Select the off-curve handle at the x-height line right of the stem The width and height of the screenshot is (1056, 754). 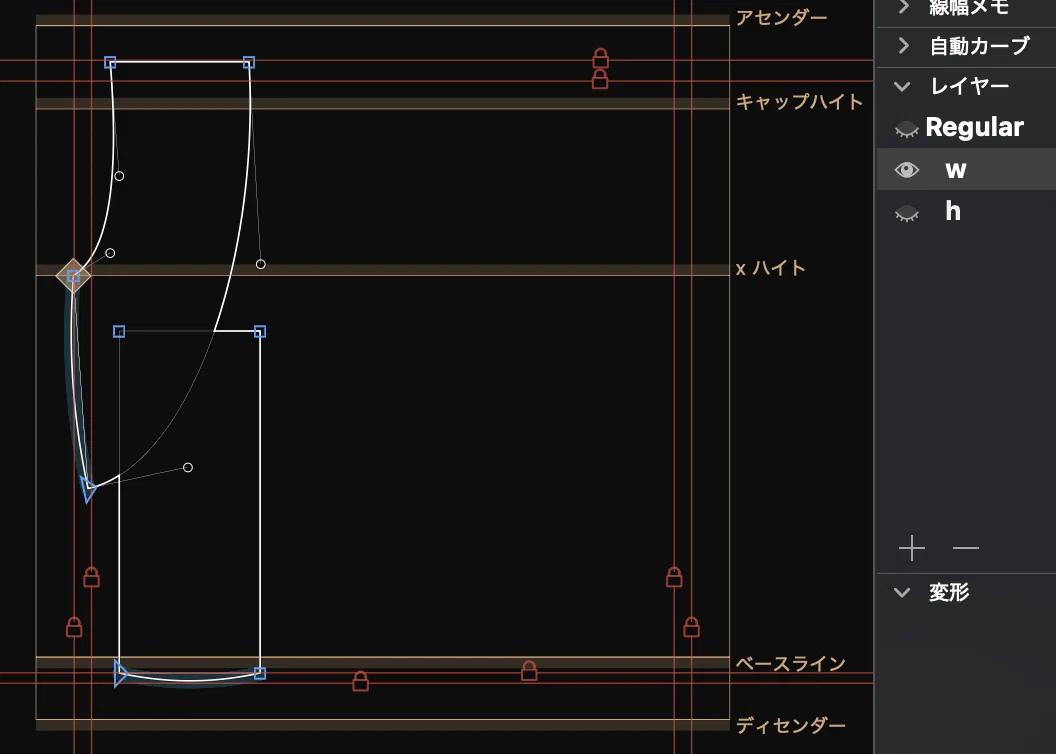[x=261, y=265]
